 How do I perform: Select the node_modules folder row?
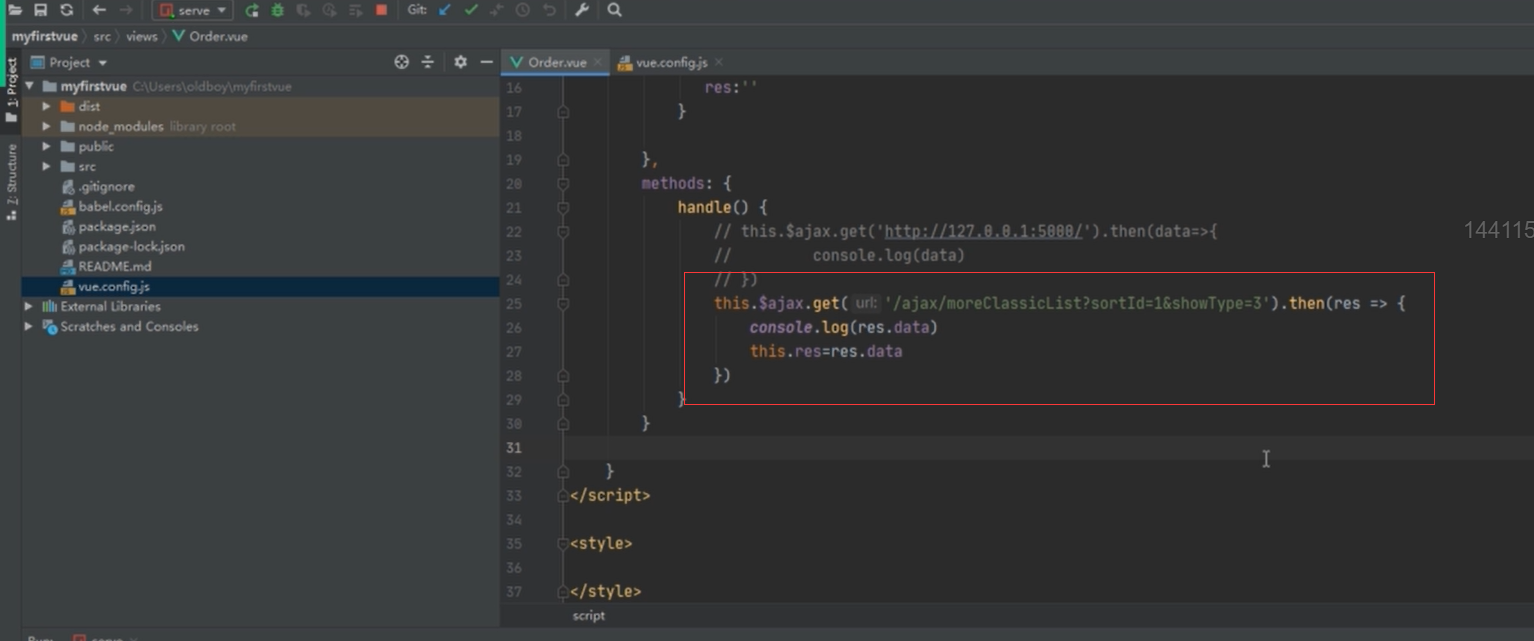coord(260,126)
